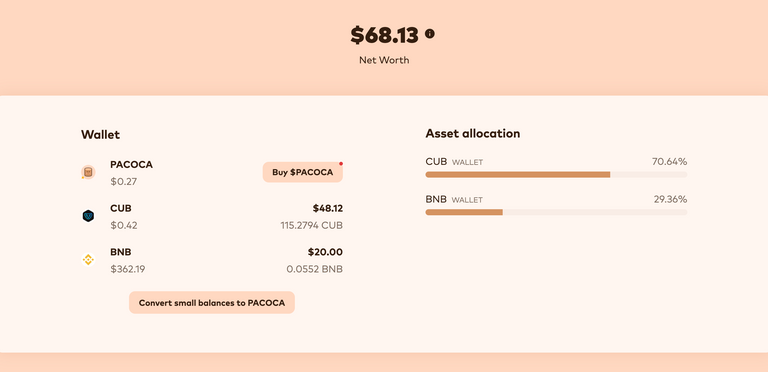Image resolution: width=768 pixels, height=372 pixels.
Task: Click Convert small balances to PACOCA
Action: pyautogui.click(x=212, y=302)
